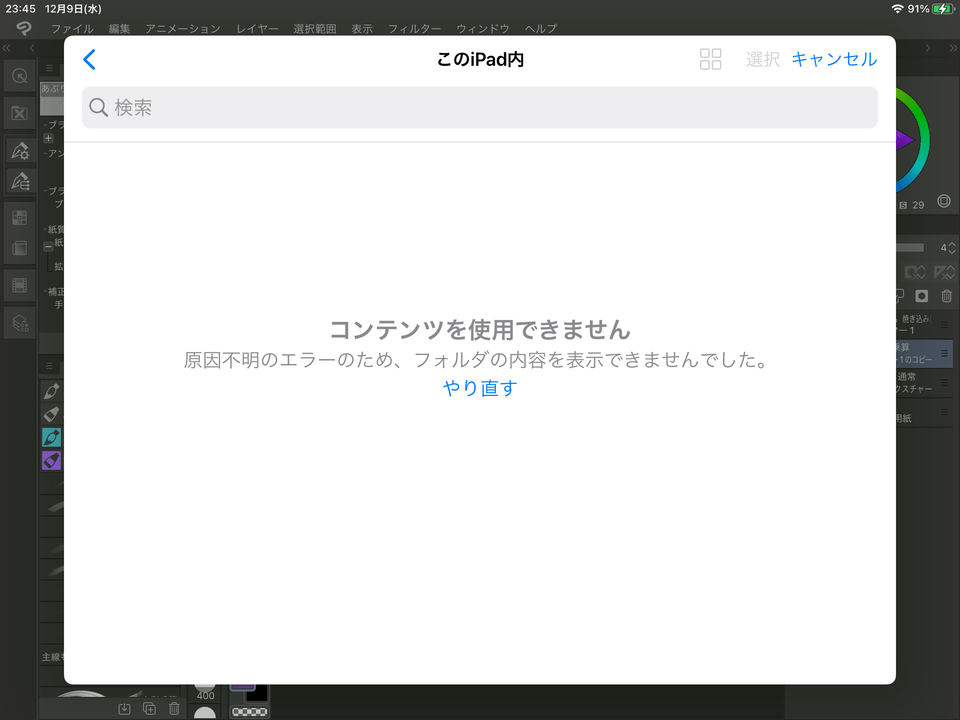Click the duplicate sub tool icon
This screenshot has width=960, height=720.
pyautogui.click(x=149, y=709)
